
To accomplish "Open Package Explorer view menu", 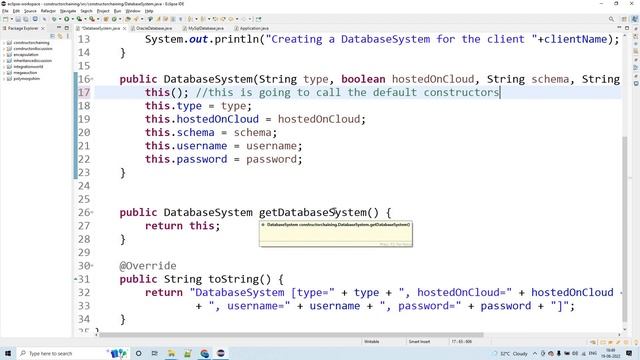I will point(67,36).
